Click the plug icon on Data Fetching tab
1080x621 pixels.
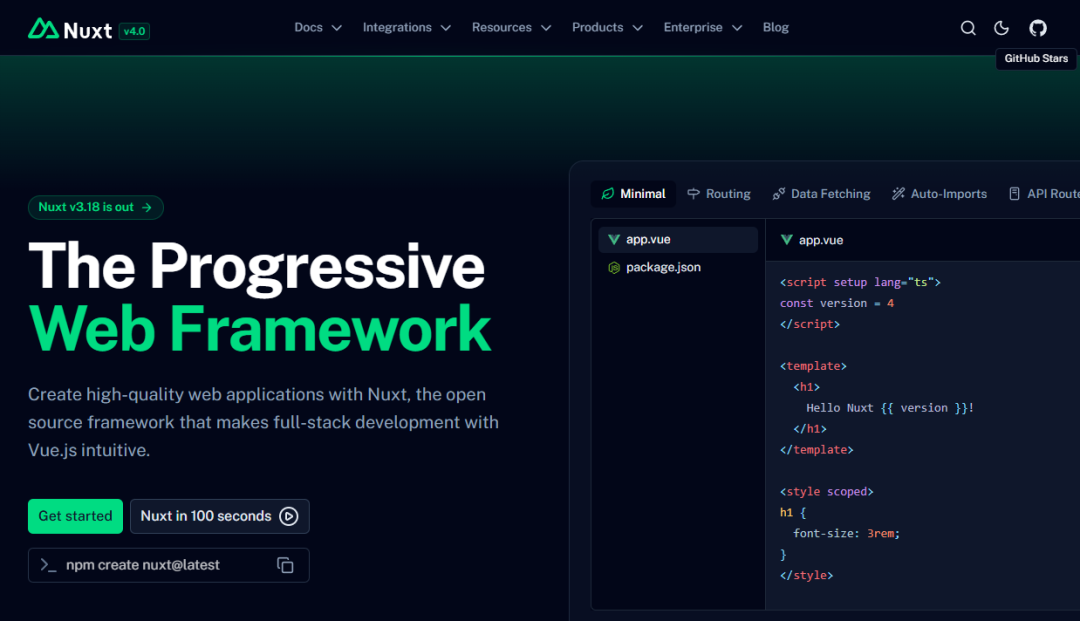[x=779, y=194]
